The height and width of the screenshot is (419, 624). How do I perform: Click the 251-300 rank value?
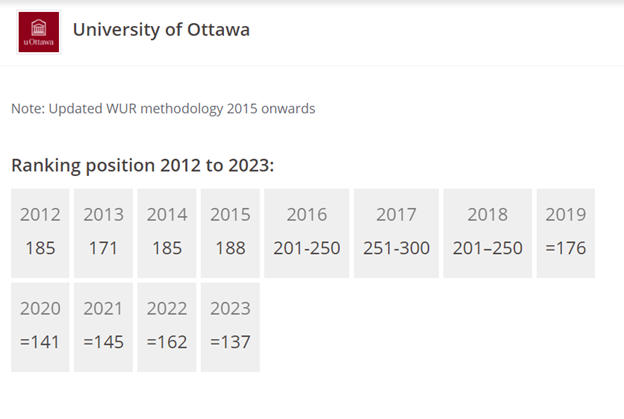point(396,248)
